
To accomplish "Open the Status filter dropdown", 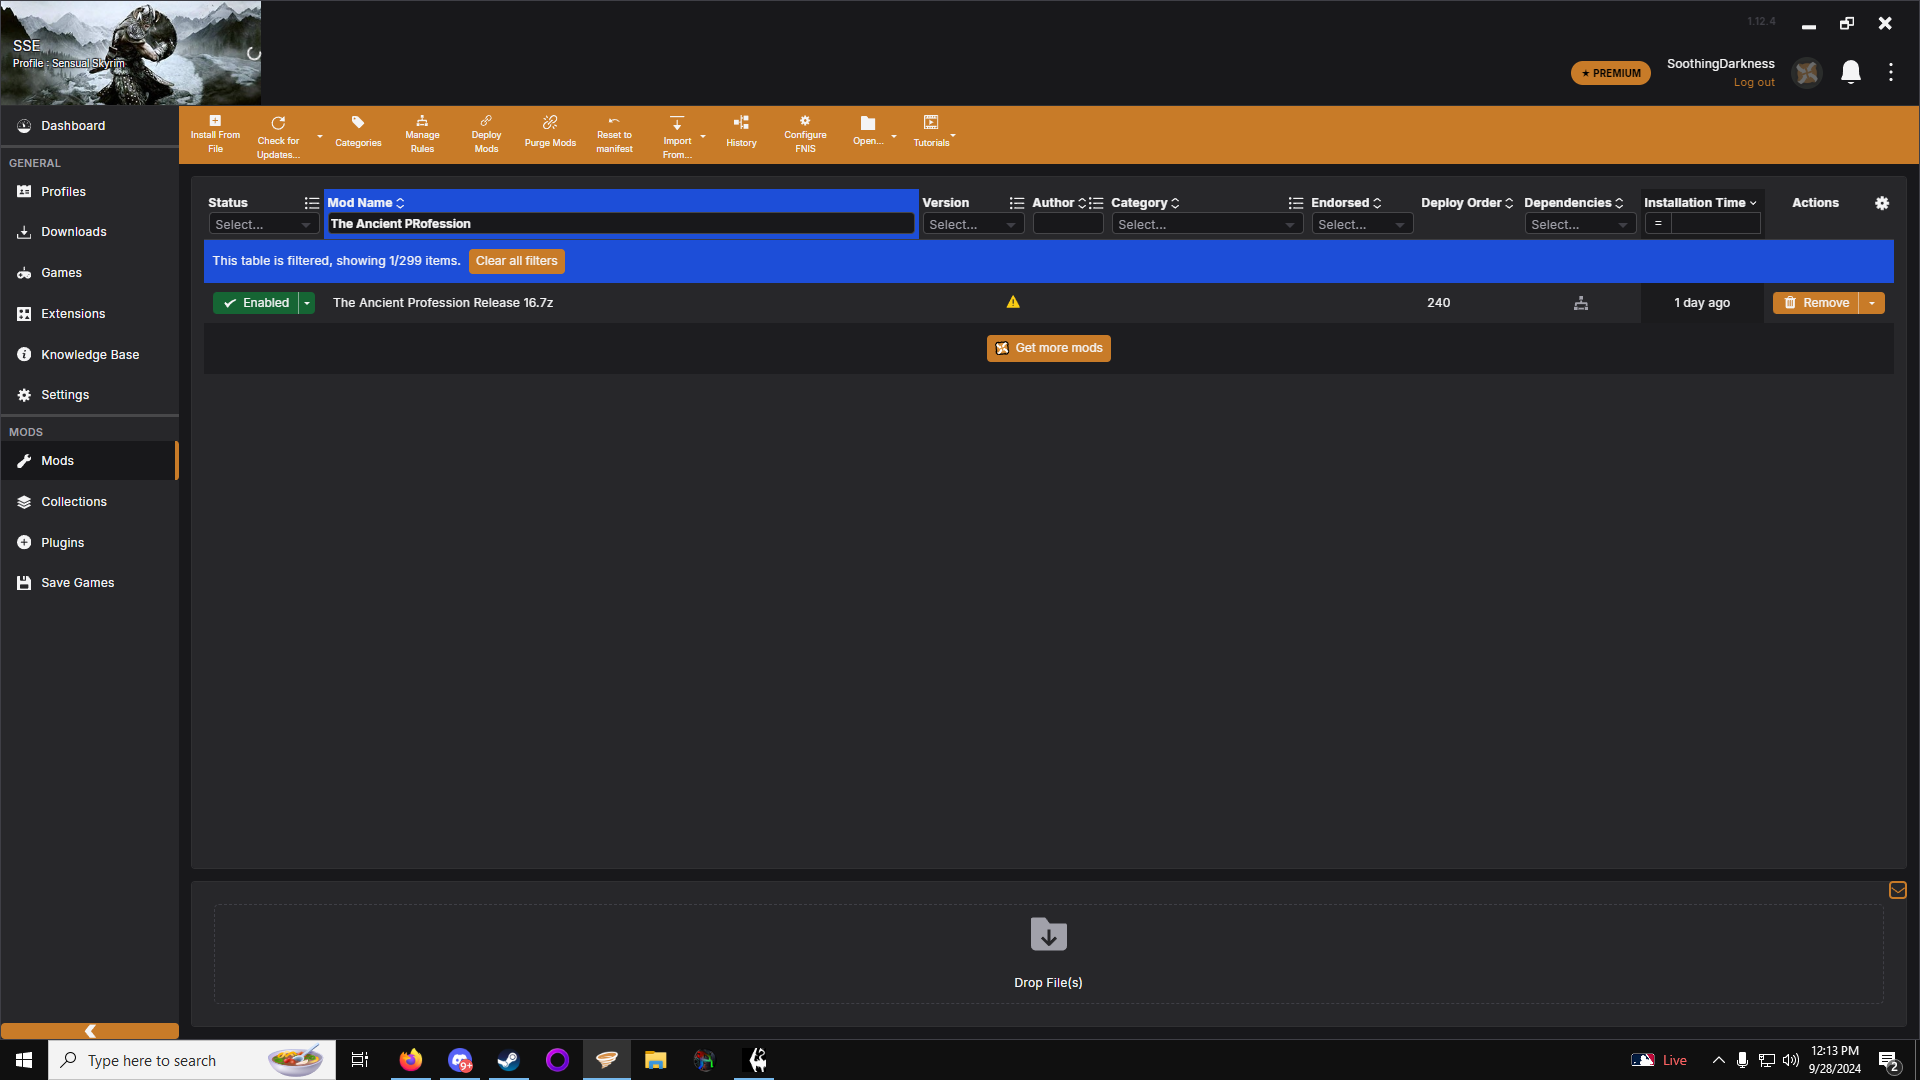I will pos(264,225).
